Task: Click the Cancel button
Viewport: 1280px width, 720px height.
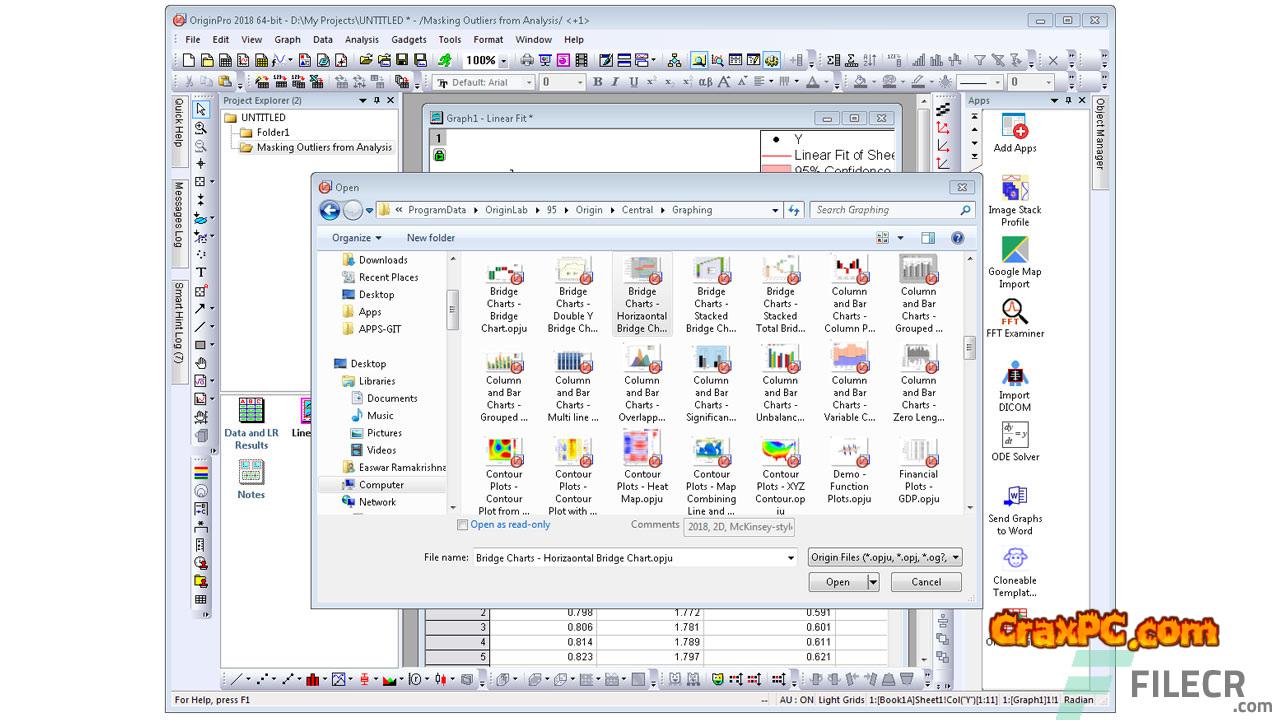Action: [926, 582]
